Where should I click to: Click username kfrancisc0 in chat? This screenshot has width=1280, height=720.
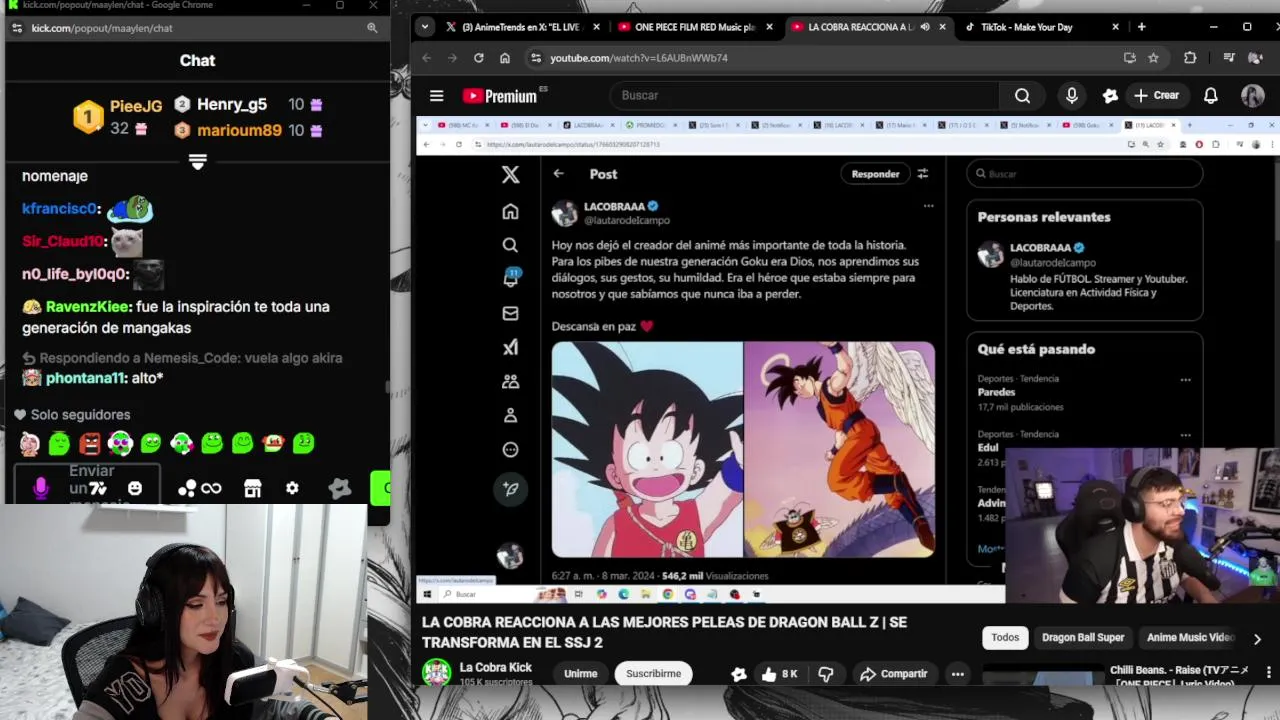pos(60,209)
